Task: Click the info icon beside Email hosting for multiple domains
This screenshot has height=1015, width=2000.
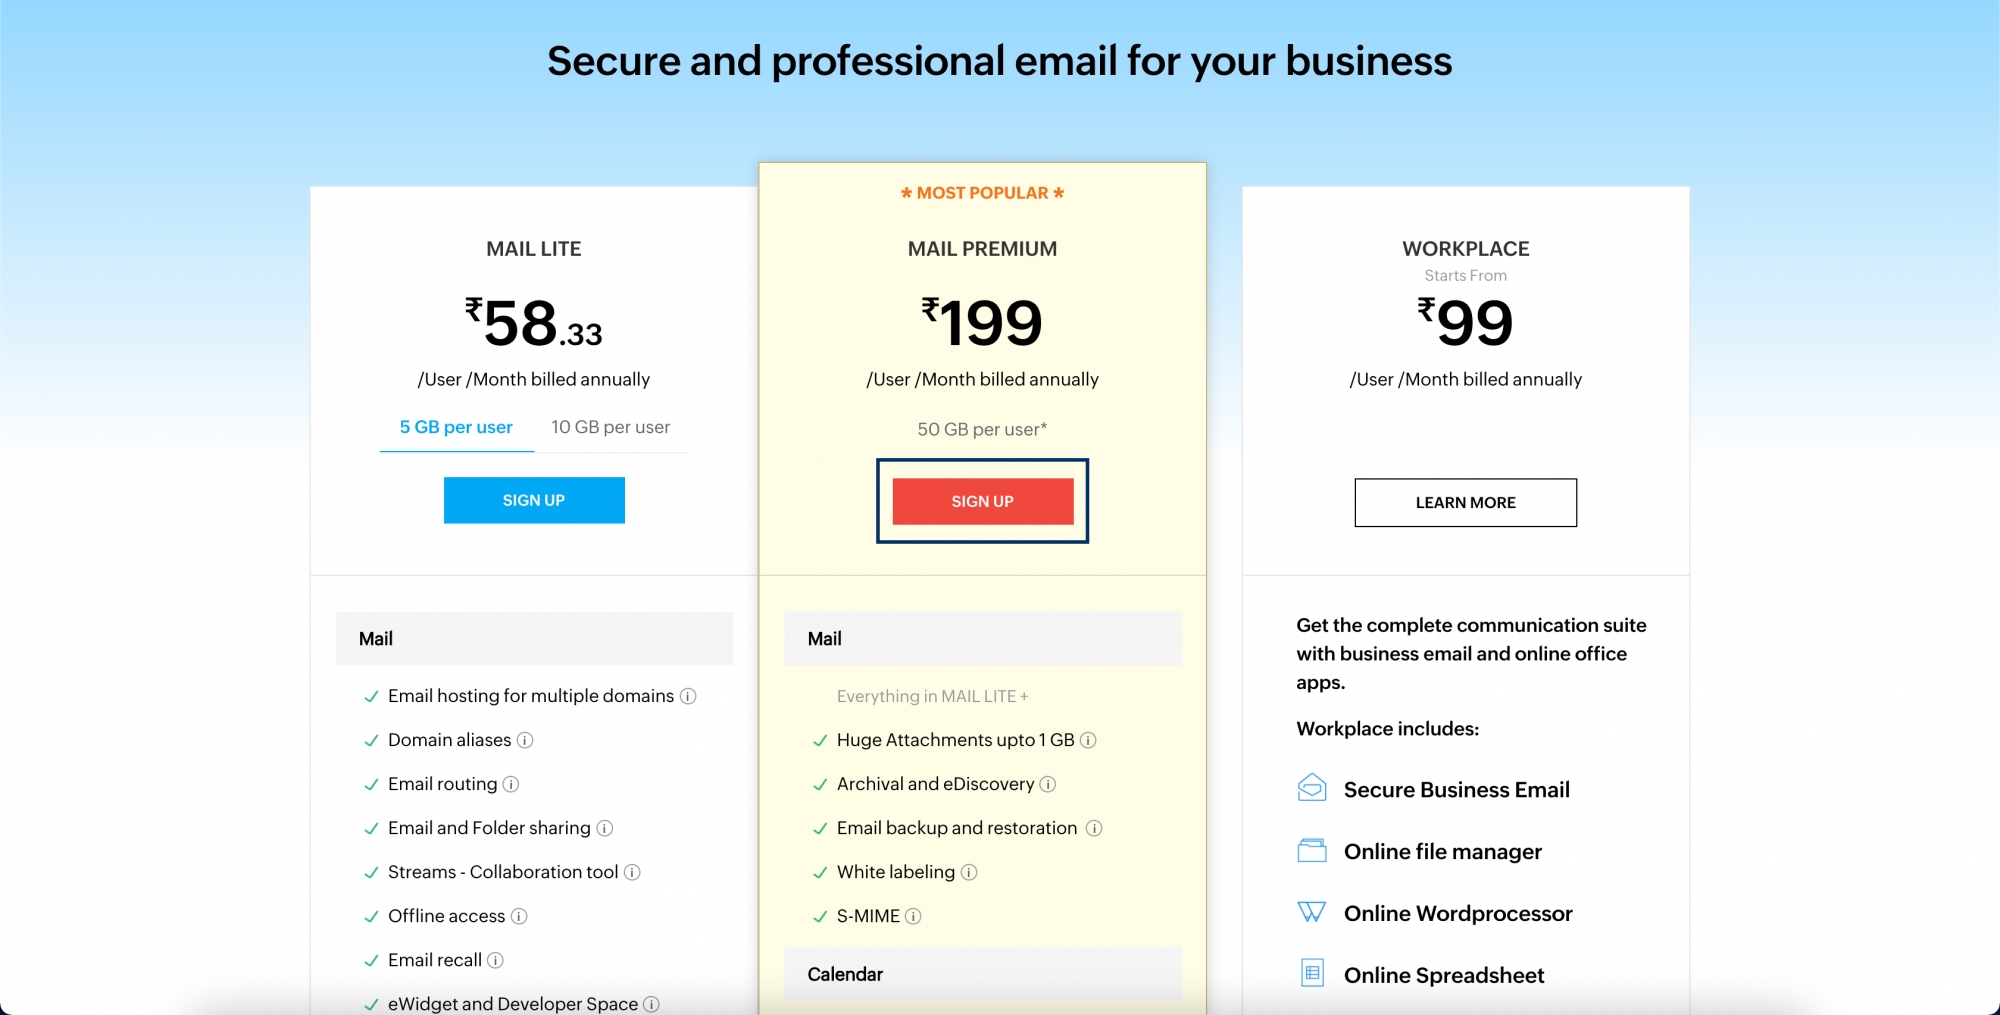Action: pos(688,695)
